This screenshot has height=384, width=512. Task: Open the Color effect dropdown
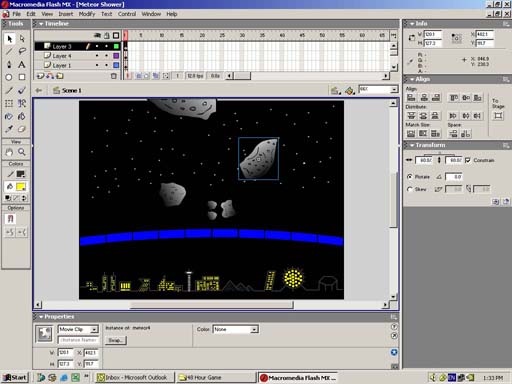pyautogui.click(x=235, y=329)
